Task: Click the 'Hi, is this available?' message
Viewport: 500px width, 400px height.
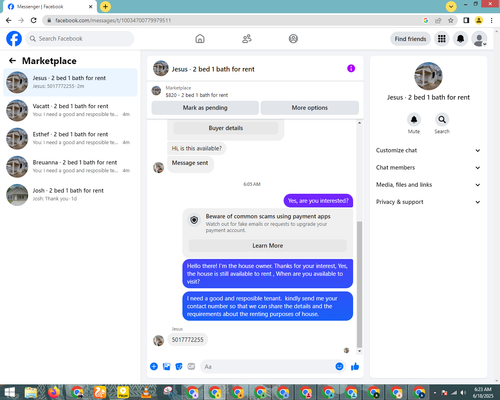Action: click(x=197, y=148)
